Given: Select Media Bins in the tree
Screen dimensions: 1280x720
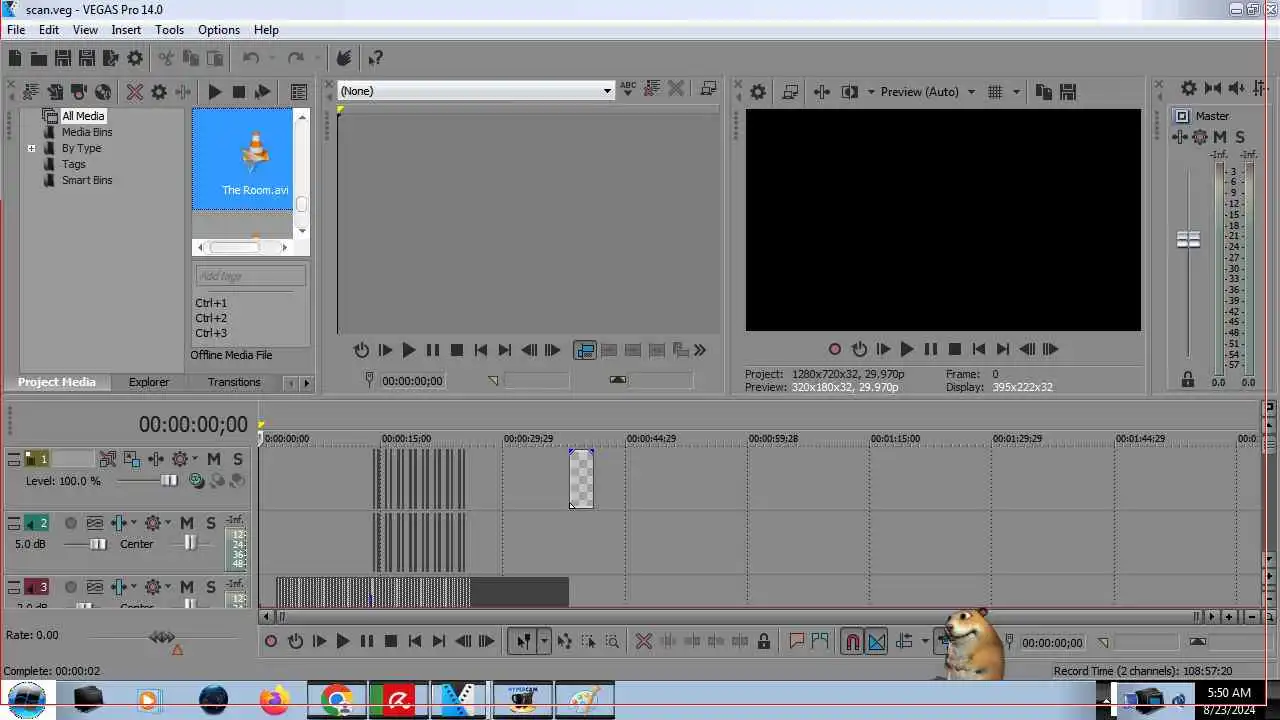Looking at the screenshot, I should click(x=87, y=132).
